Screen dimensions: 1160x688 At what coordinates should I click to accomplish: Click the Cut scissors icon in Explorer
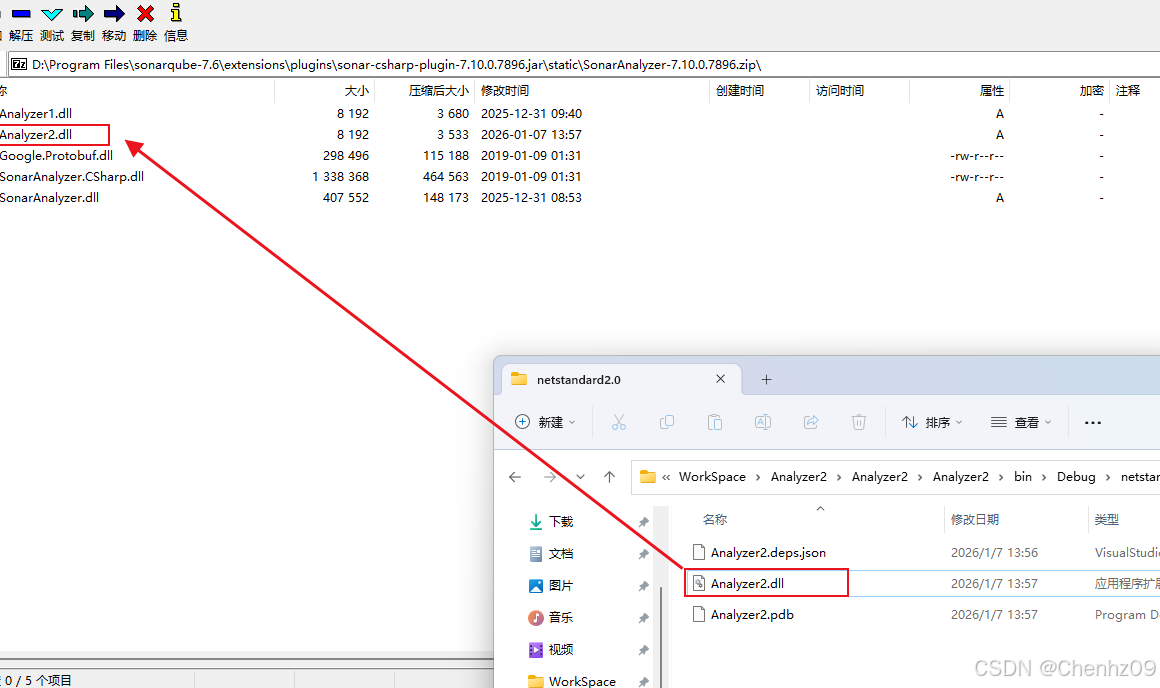tap(618, 422)
